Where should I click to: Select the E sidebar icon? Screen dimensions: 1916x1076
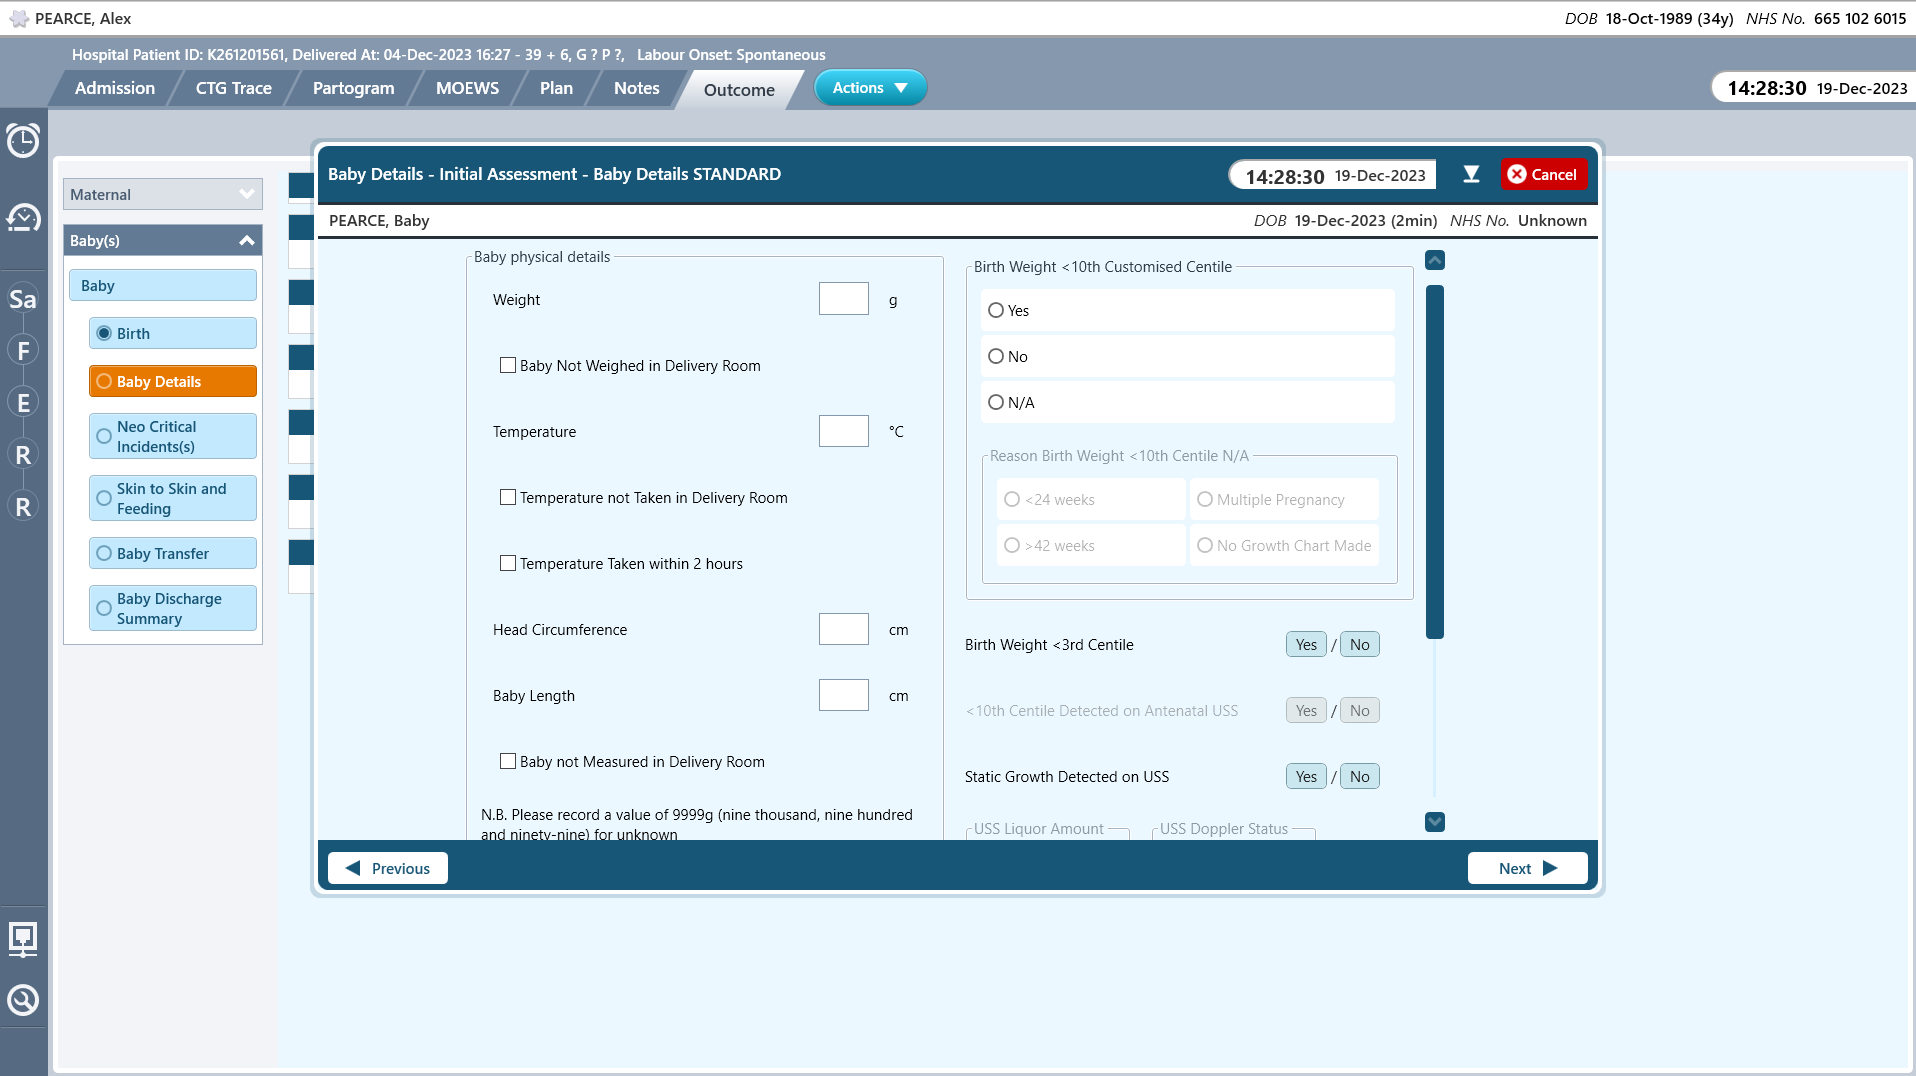tap(23, 403)
